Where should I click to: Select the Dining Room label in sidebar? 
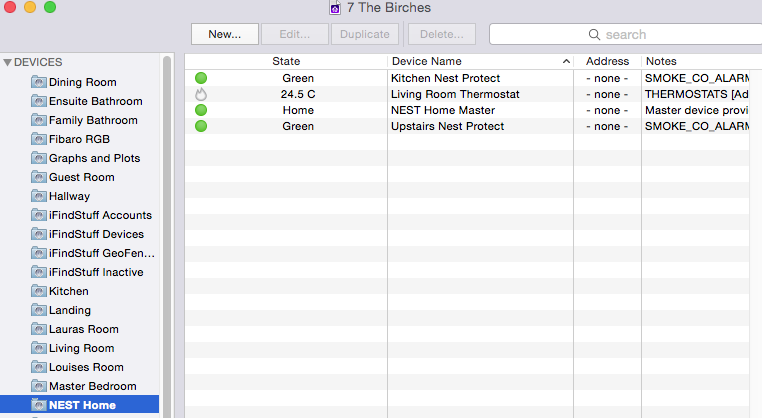[x=83, y=82]
